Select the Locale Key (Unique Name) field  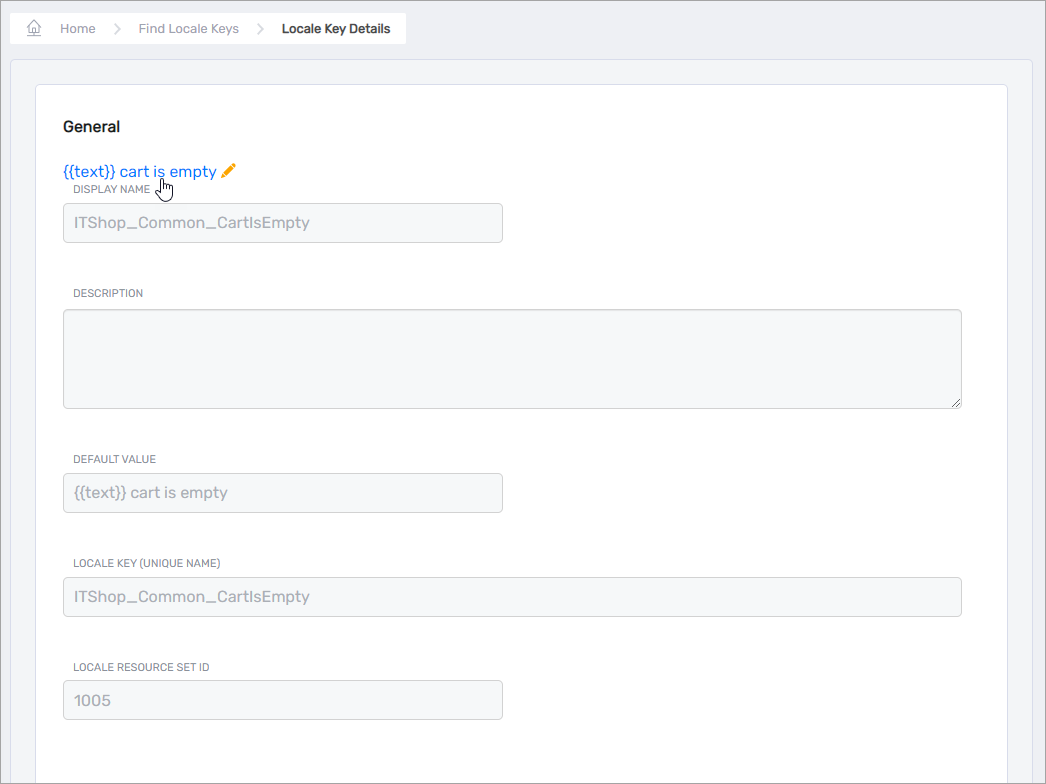pyautogui.click(x=511, y=597)
